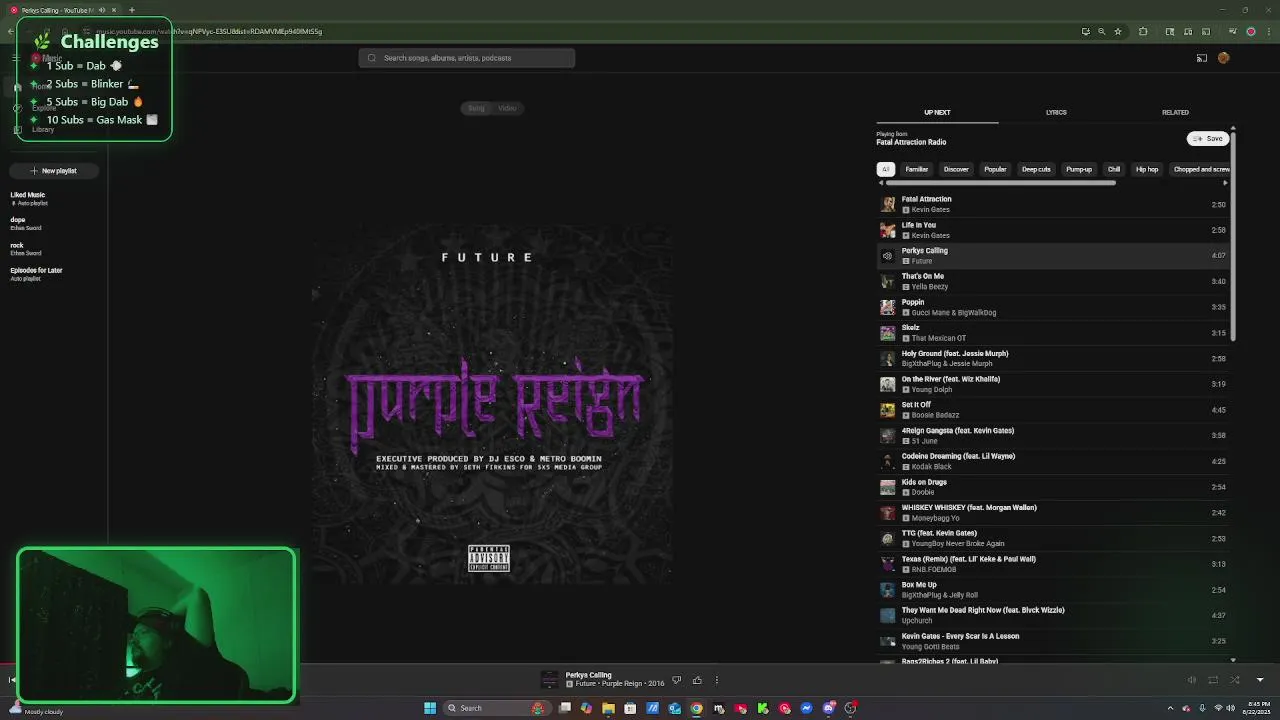Viewport: 1280px width, 720px height.
Task: Switch to the LYRICS tab
Action: (1056, 112)
